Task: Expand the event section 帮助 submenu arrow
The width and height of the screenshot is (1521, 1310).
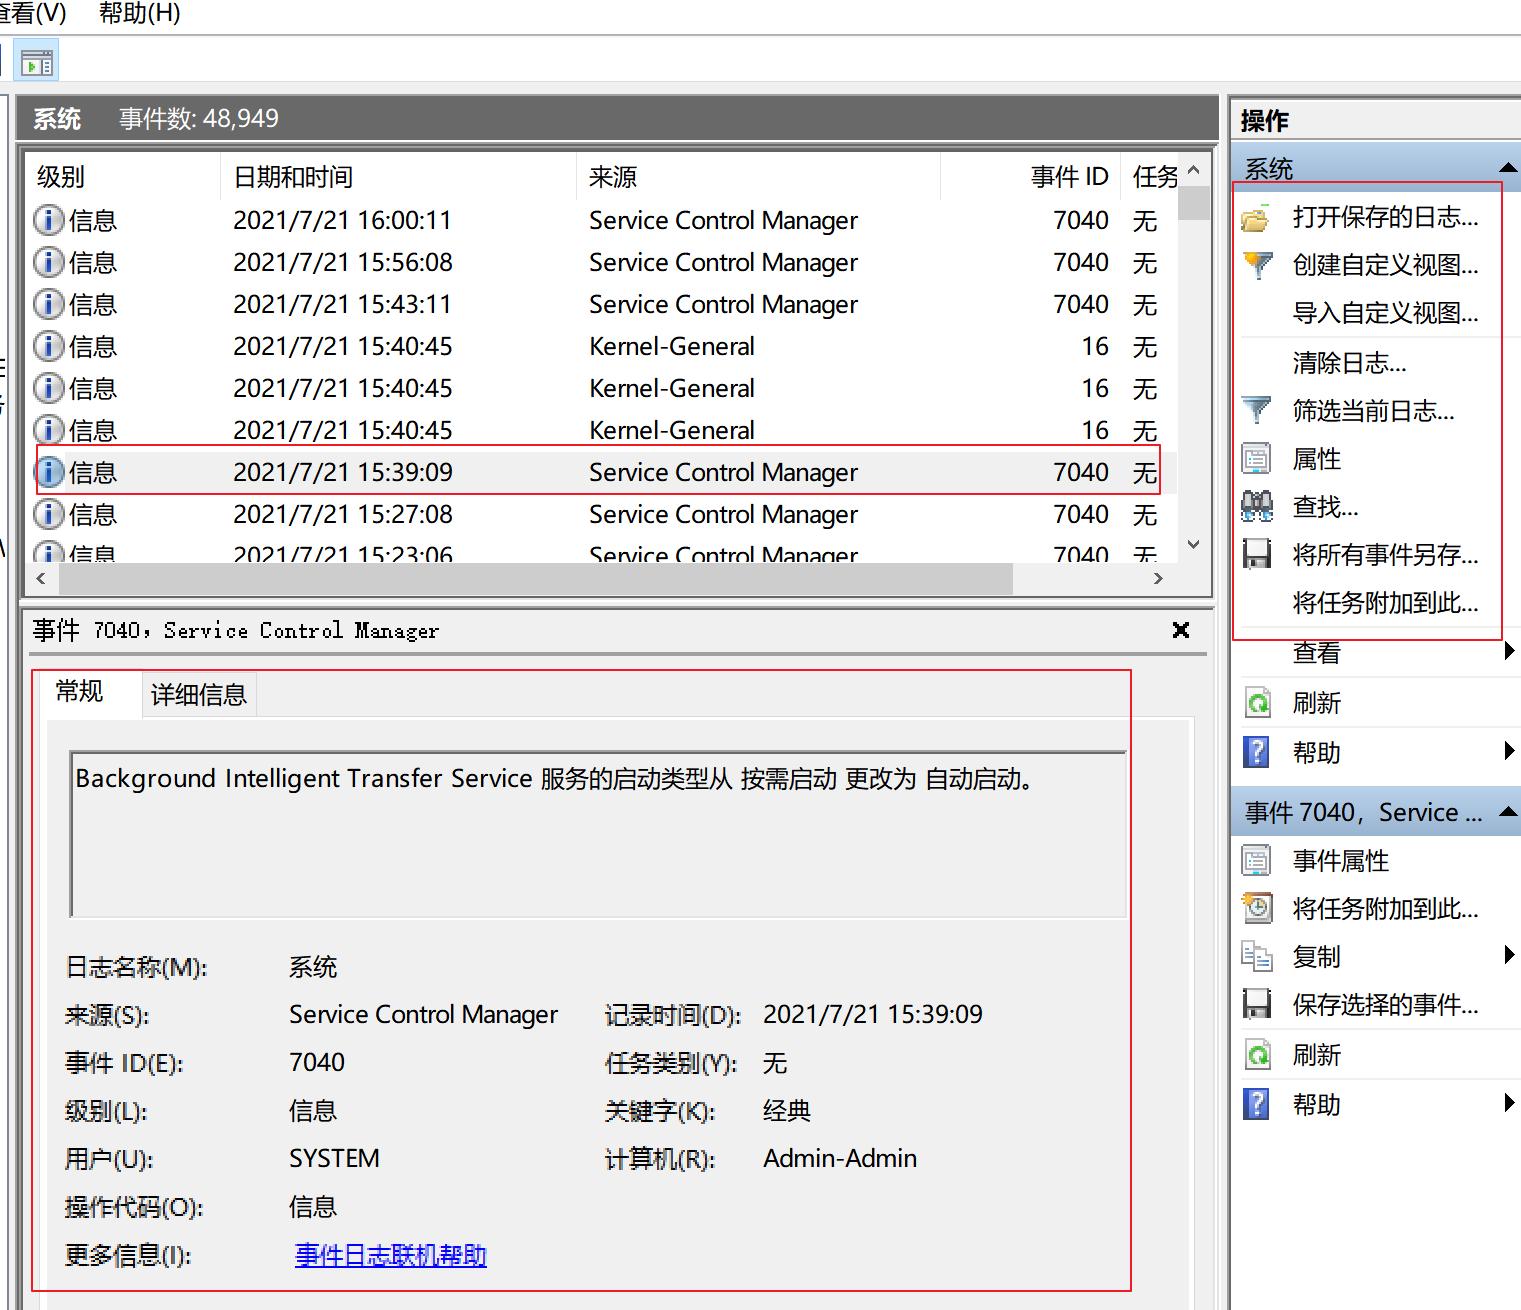Action: pyautogui.click(x=1510, y=1103)
